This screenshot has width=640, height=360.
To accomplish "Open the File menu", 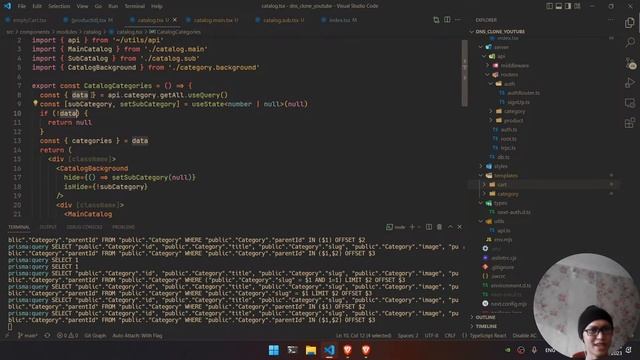I will 22,6.
